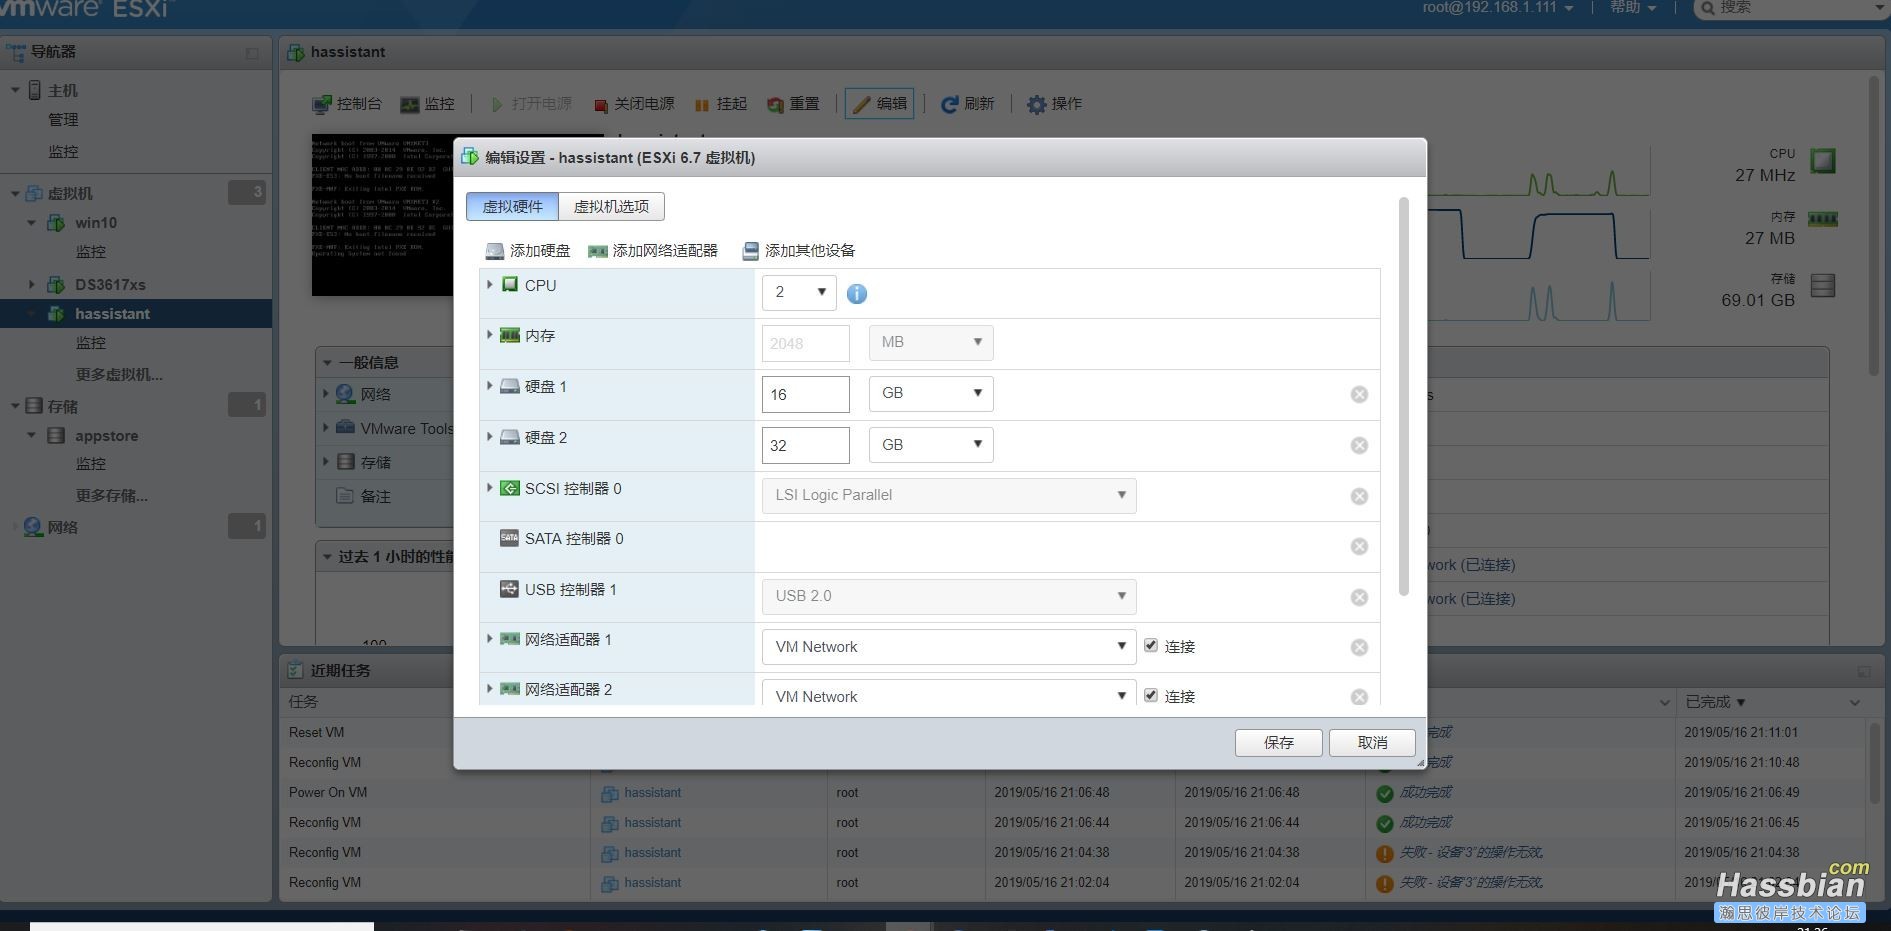Collapse the 导航器 navigator panel icon
Image resolution: width=1891 pixels, height=931 pixels.
252,53
